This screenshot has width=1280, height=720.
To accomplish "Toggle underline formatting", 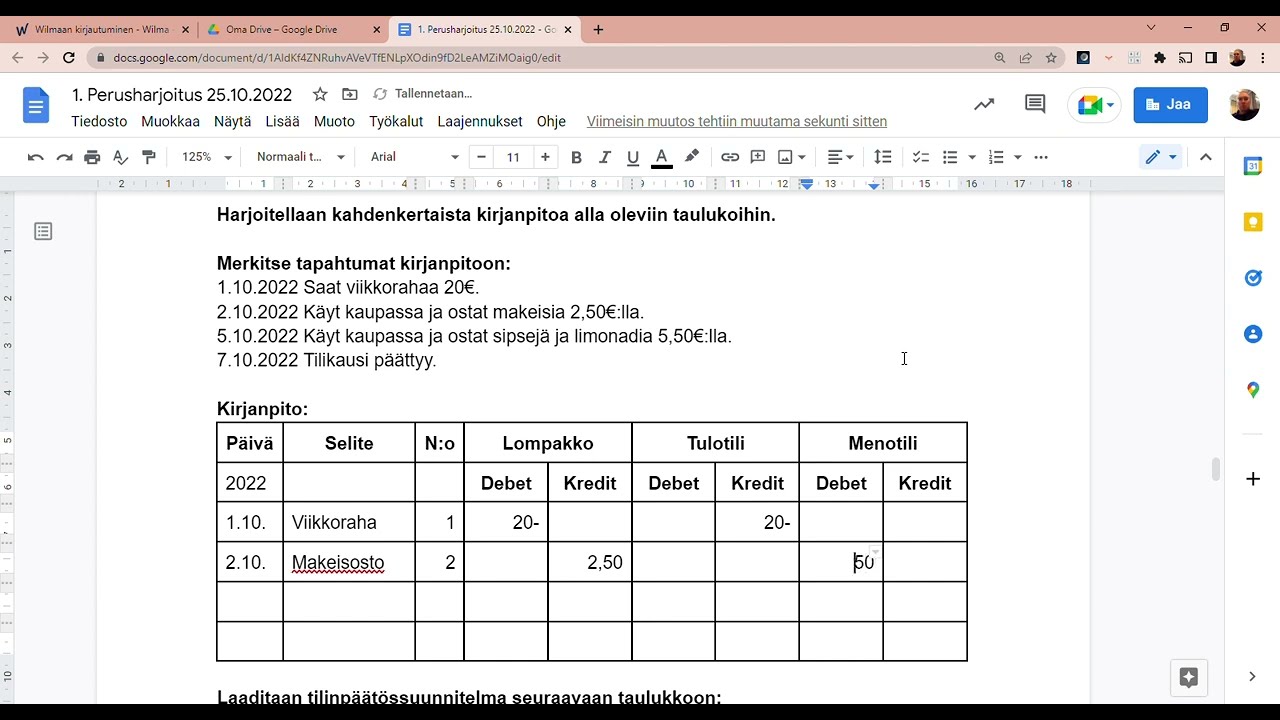I will coord(632,157).
